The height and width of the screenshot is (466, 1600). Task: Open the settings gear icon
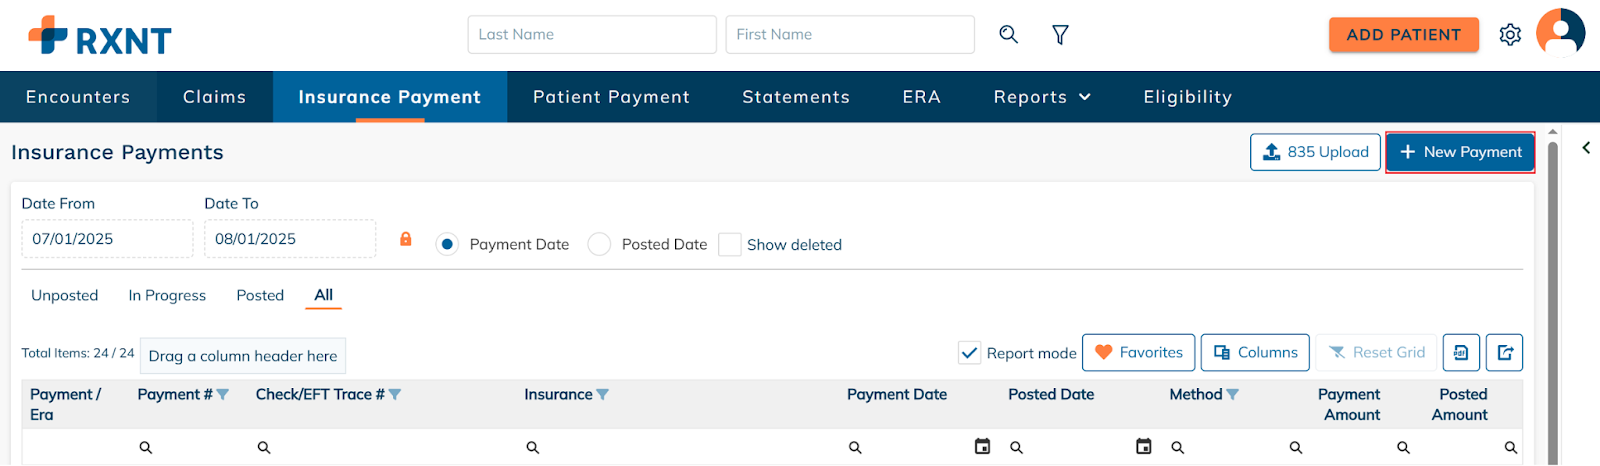(1510, 35)
